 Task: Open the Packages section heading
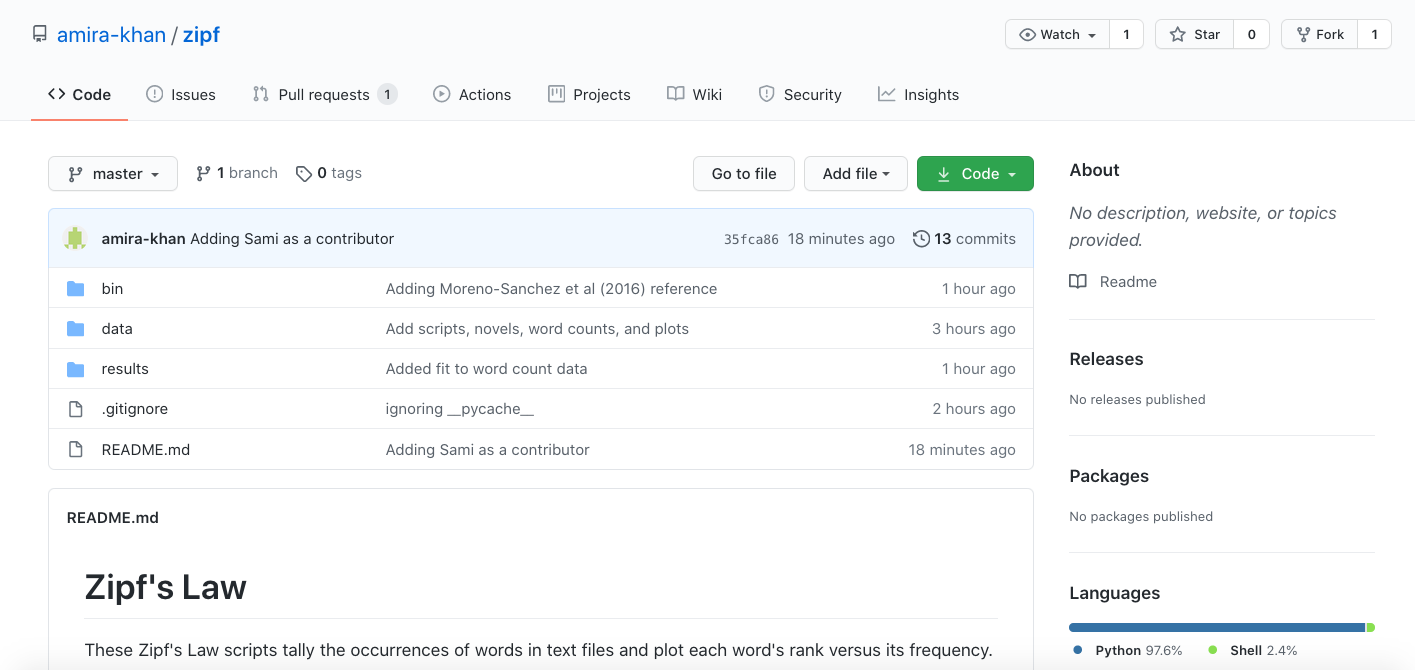click(1109, 476)
